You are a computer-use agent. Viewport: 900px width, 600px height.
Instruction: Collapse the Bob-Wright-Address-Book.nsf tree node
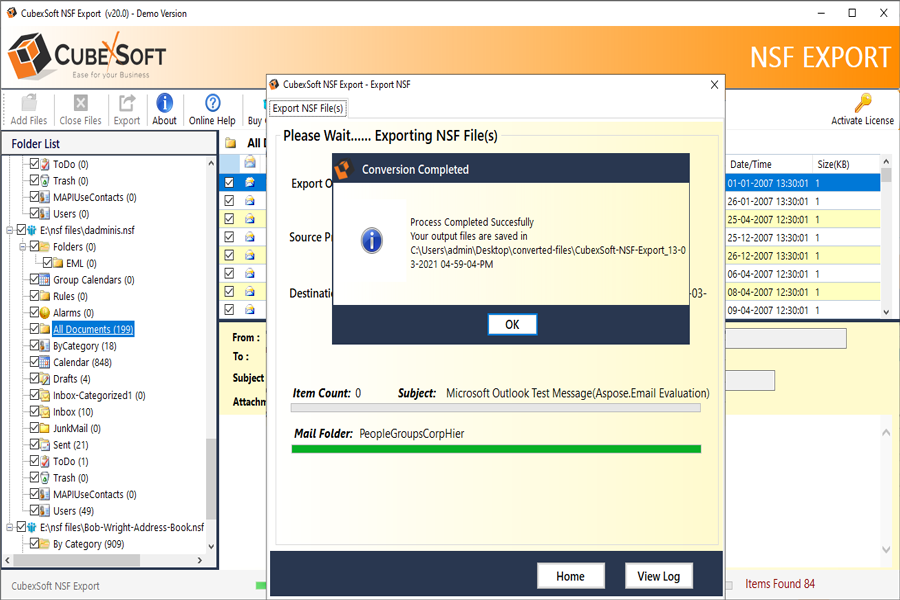coord(9,527)
